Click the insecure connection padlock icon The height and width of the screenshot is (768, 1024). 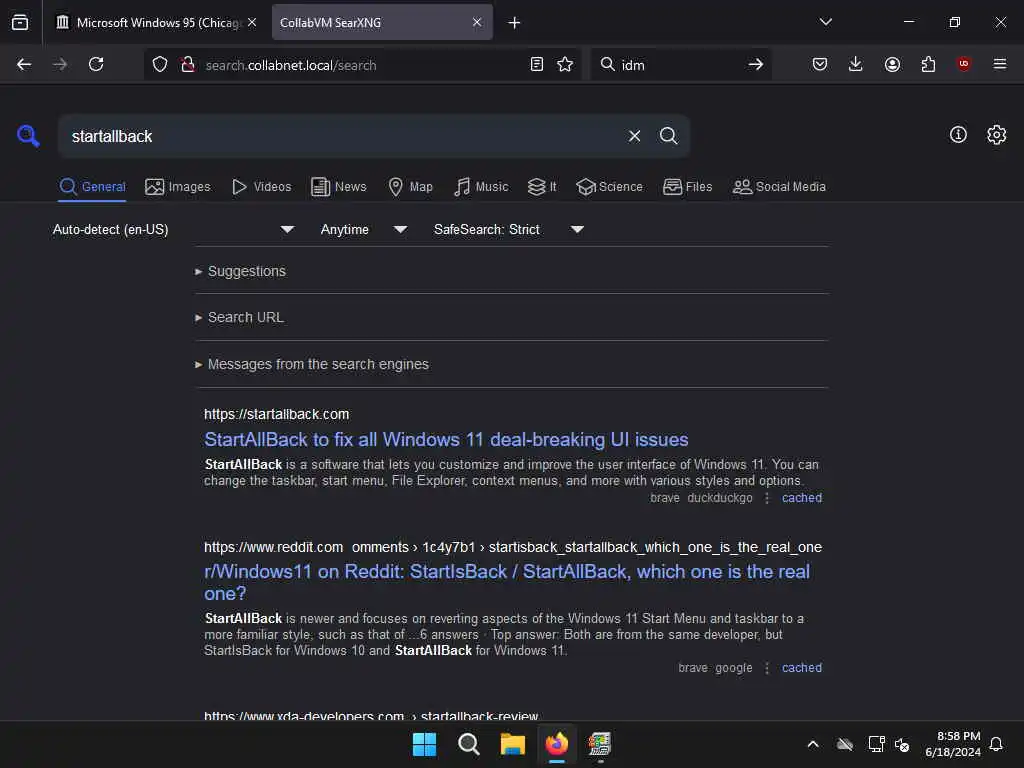[x=187, y=64]
